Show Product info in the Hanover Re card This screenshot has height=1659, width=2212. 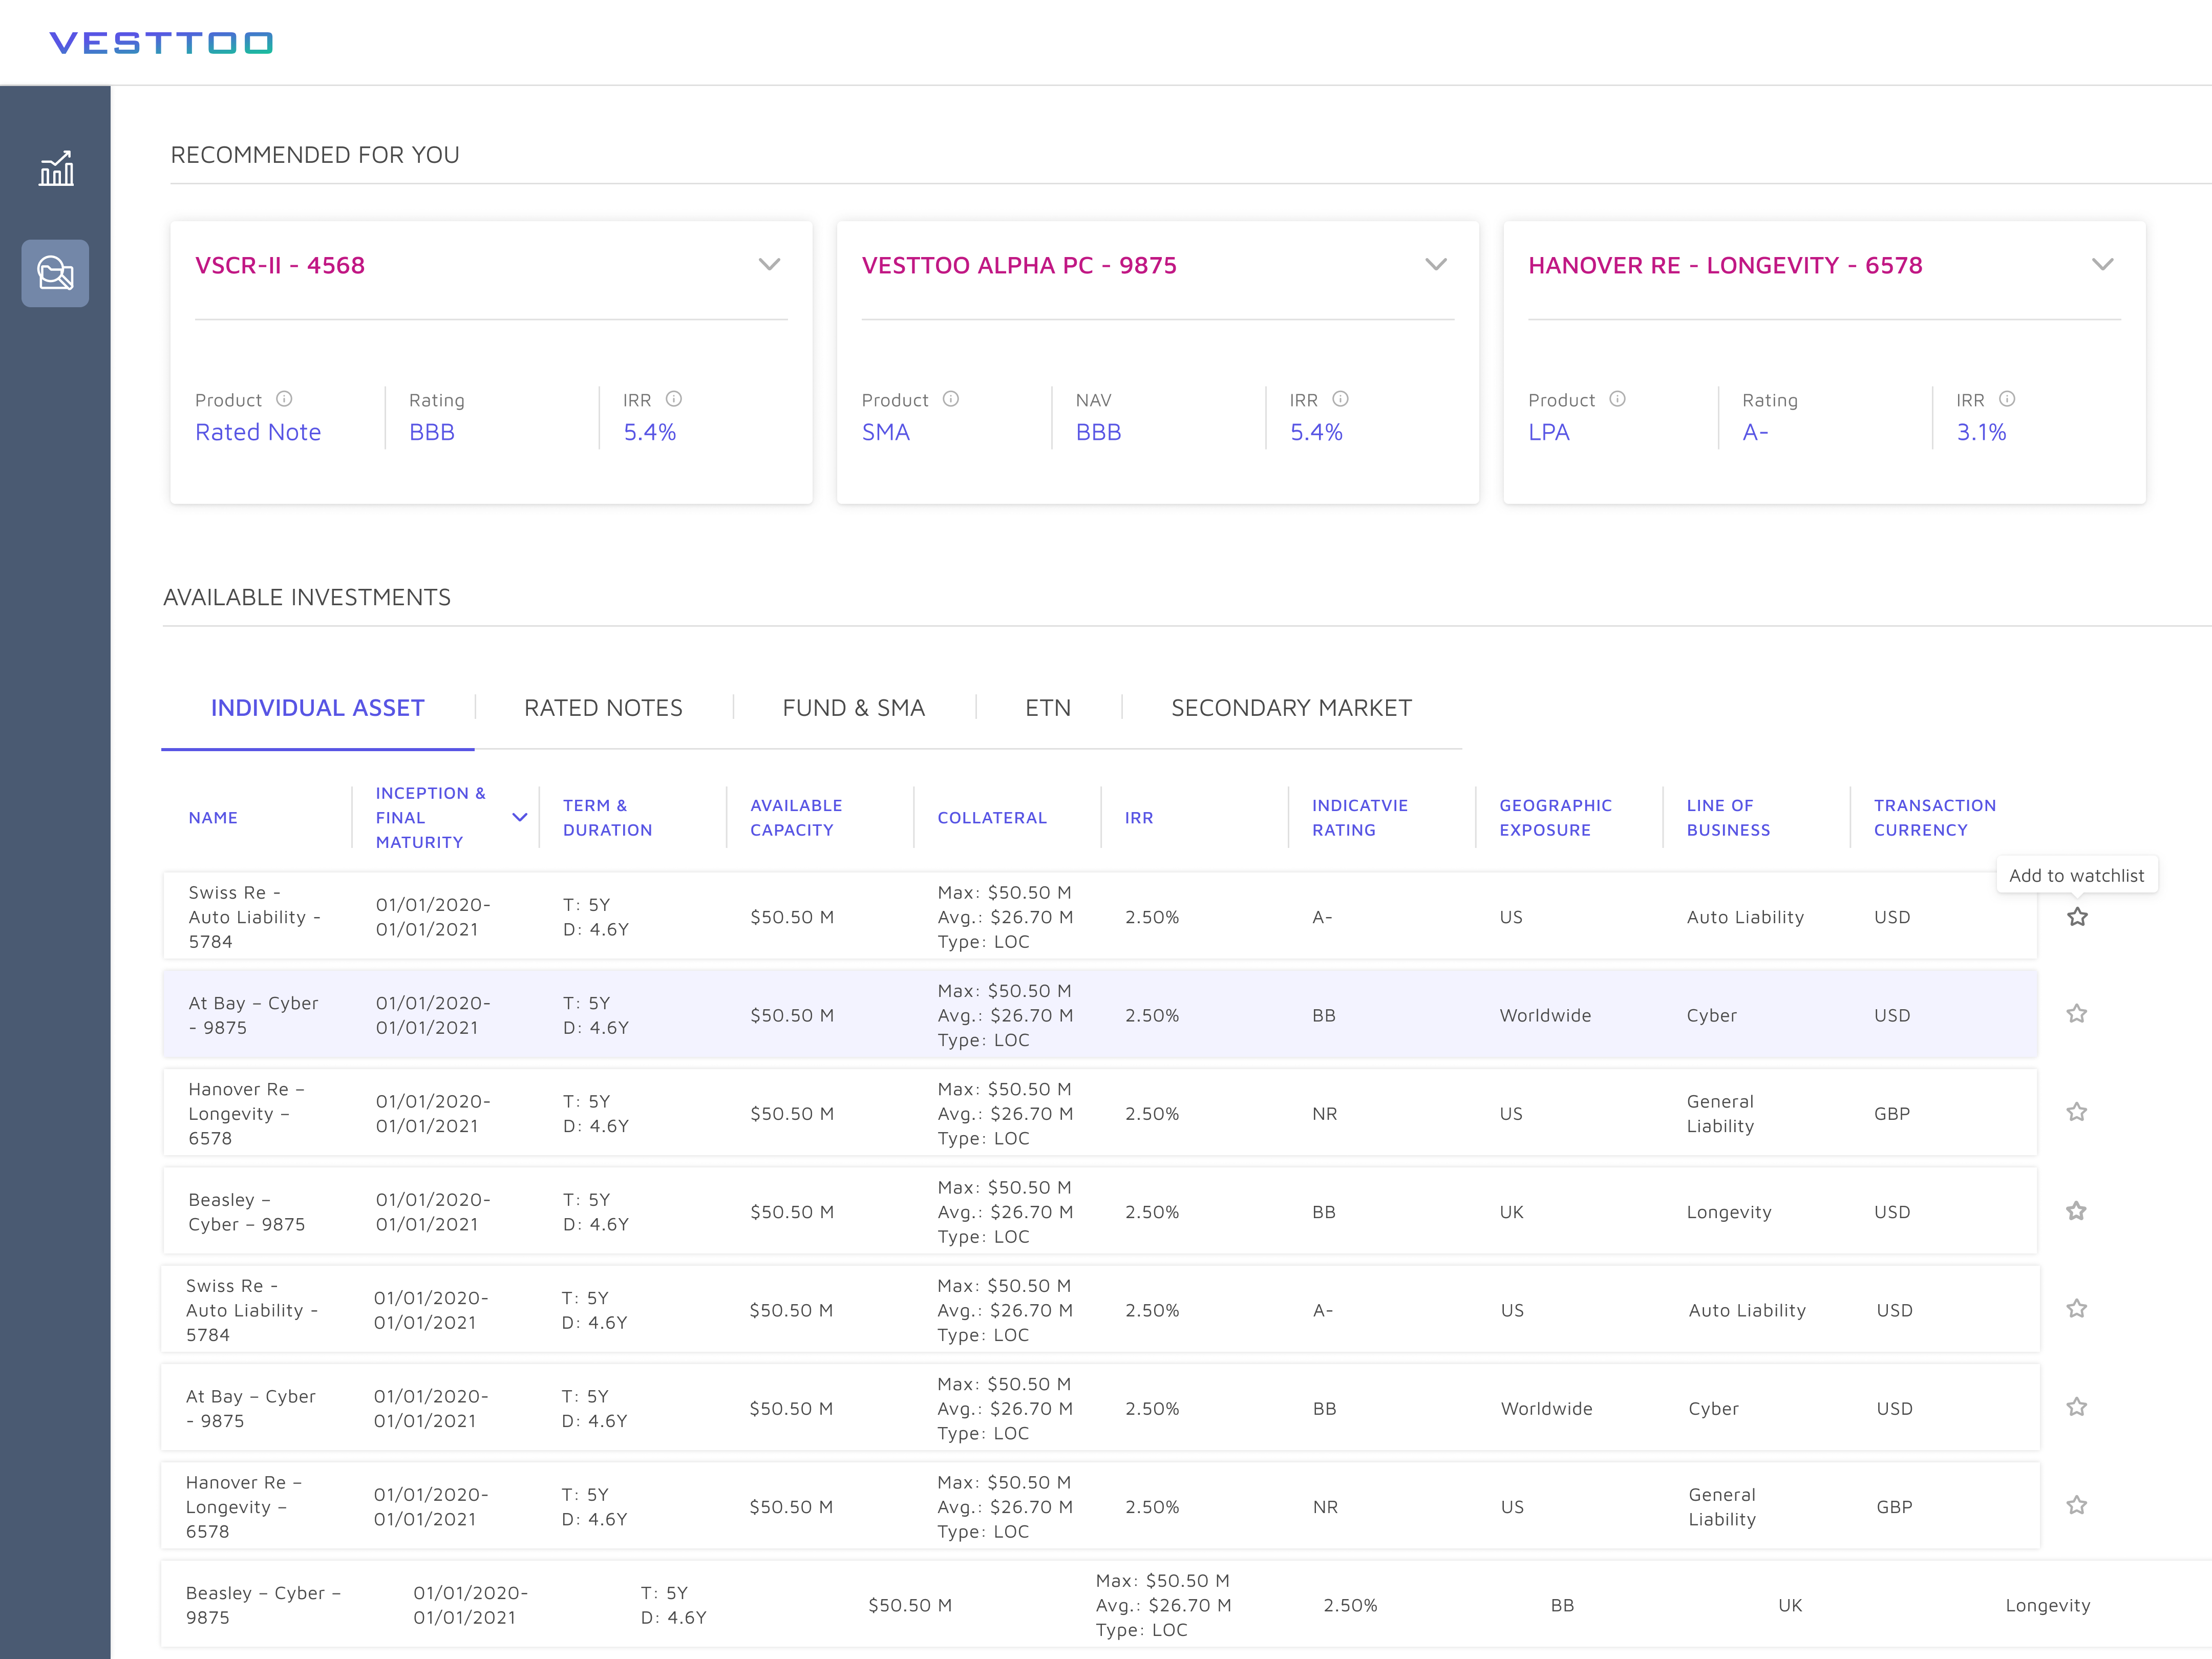(x=1617, y=399)
